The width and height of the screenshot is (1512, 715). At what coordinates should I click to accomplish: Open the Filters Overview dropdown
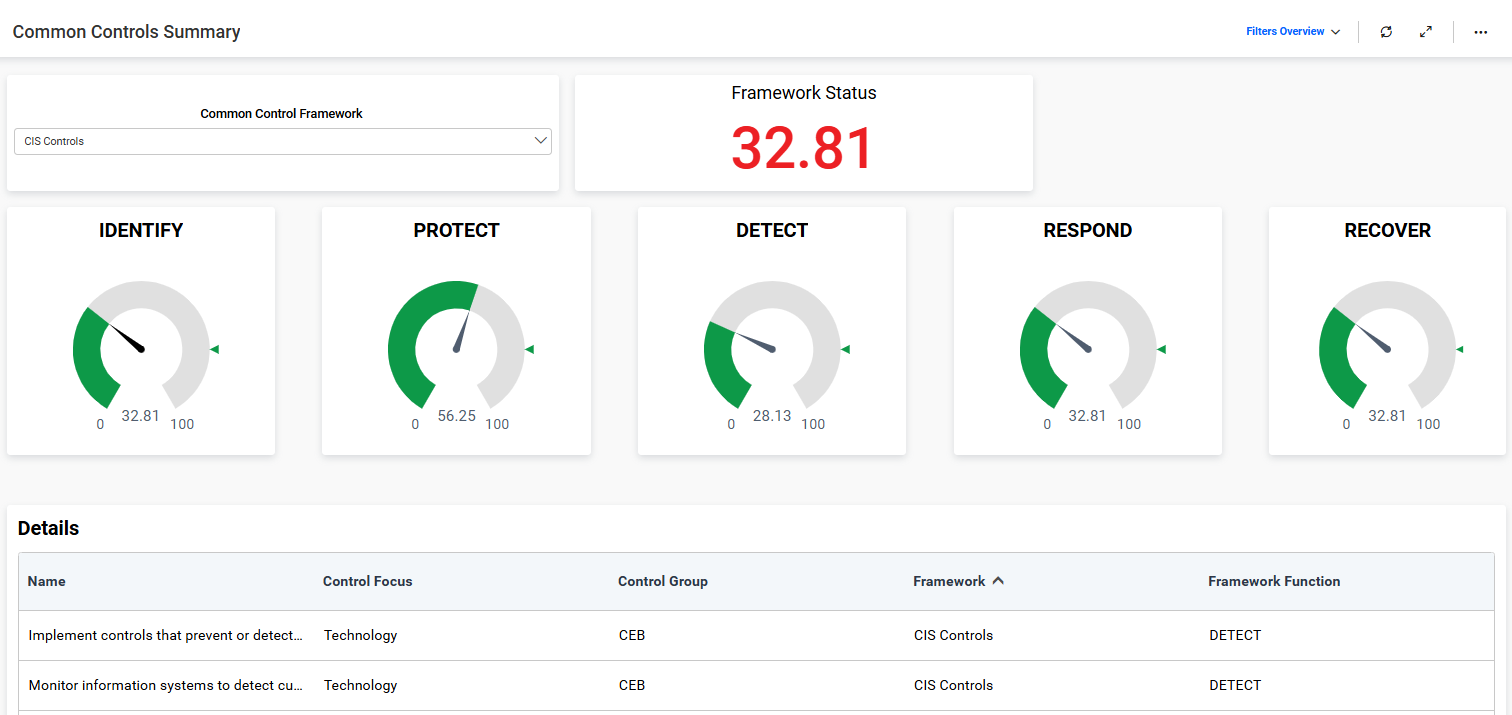pyautogui.click(x=1292, y=32)
